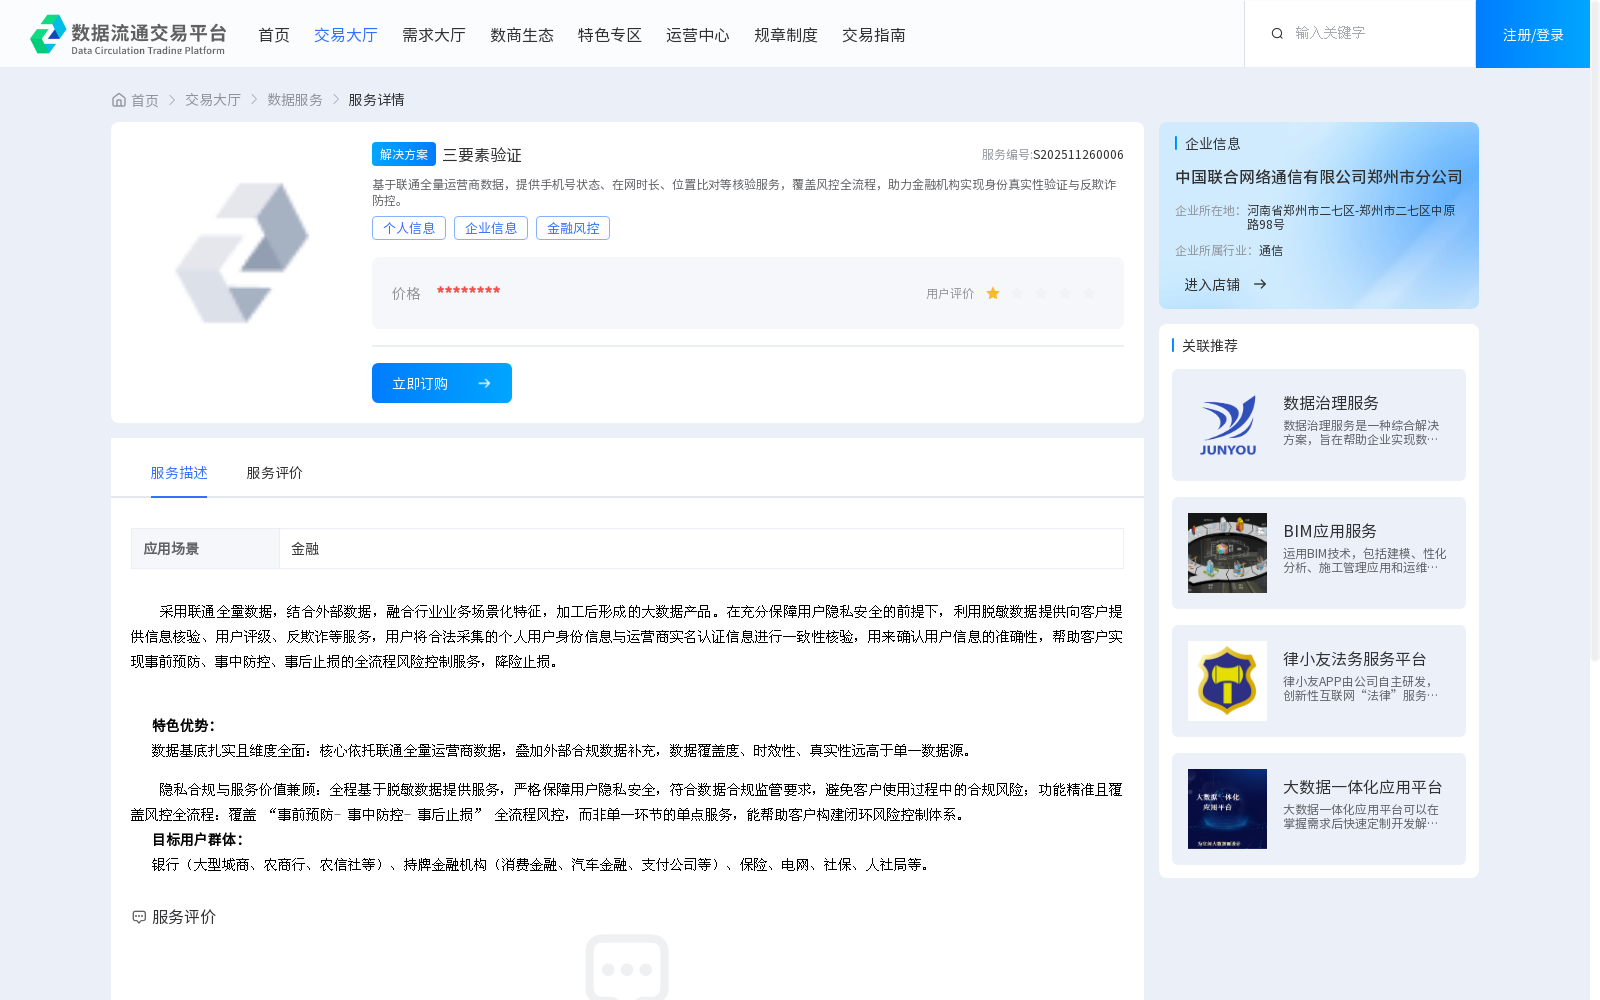Click the home icon in breadcrumb
This screenshot has width=1600, height=1000.
pos(119,100)
